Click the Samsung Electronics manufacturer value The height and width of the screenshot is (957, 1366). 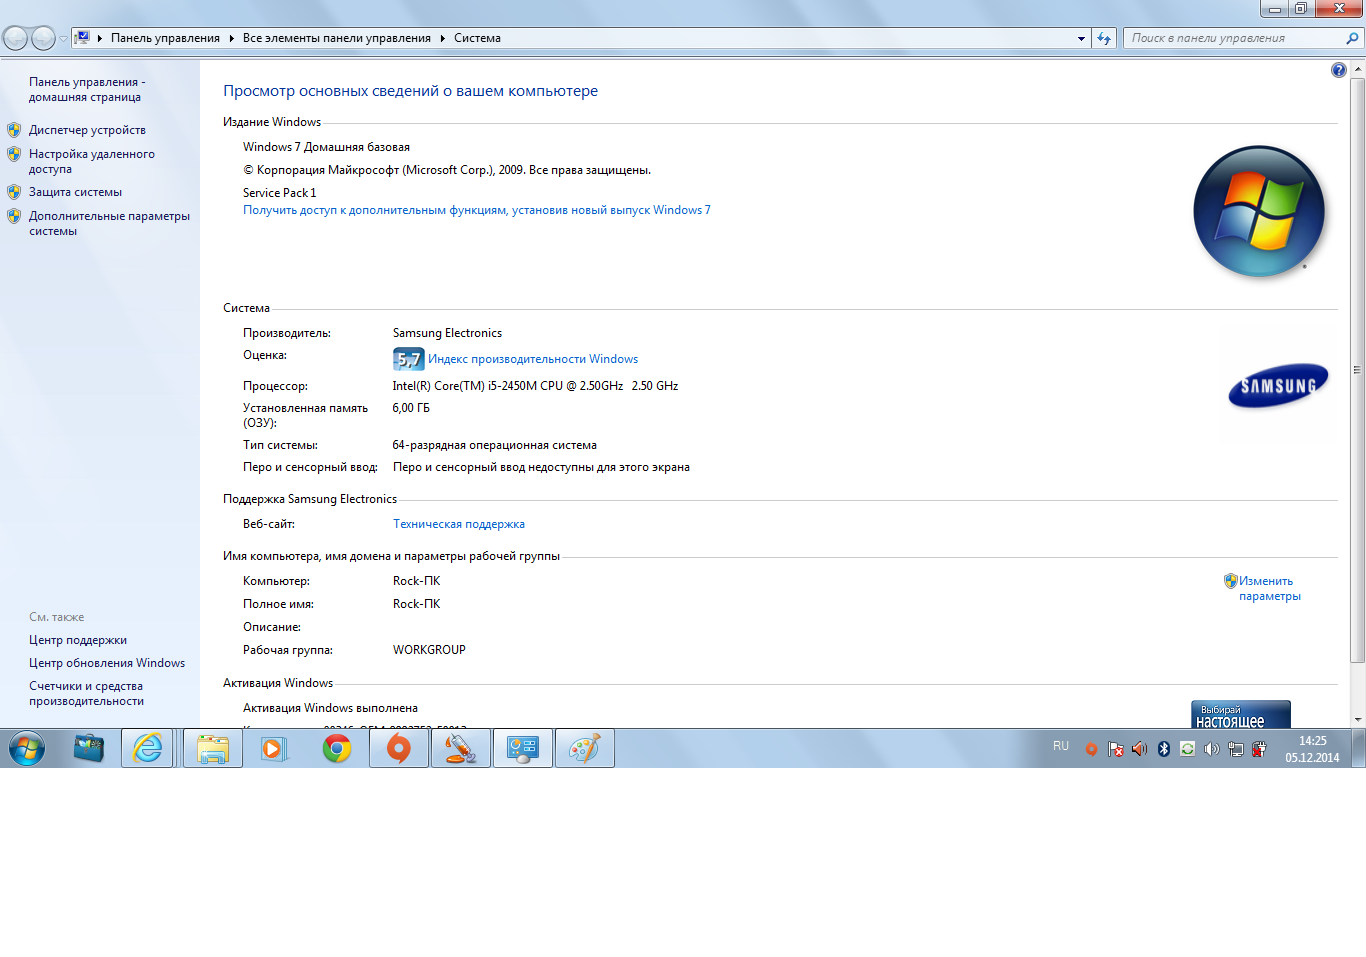click(447, 333)
